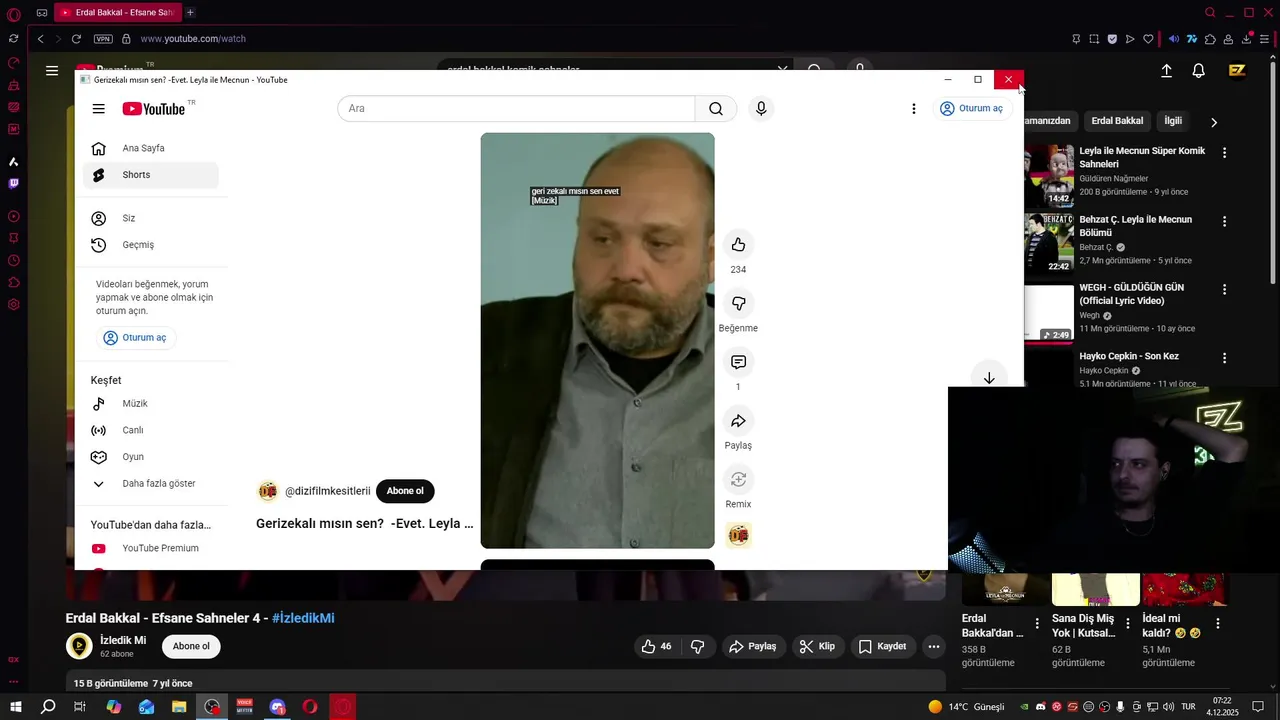Go back in the Opera browser

pos(40,39)
